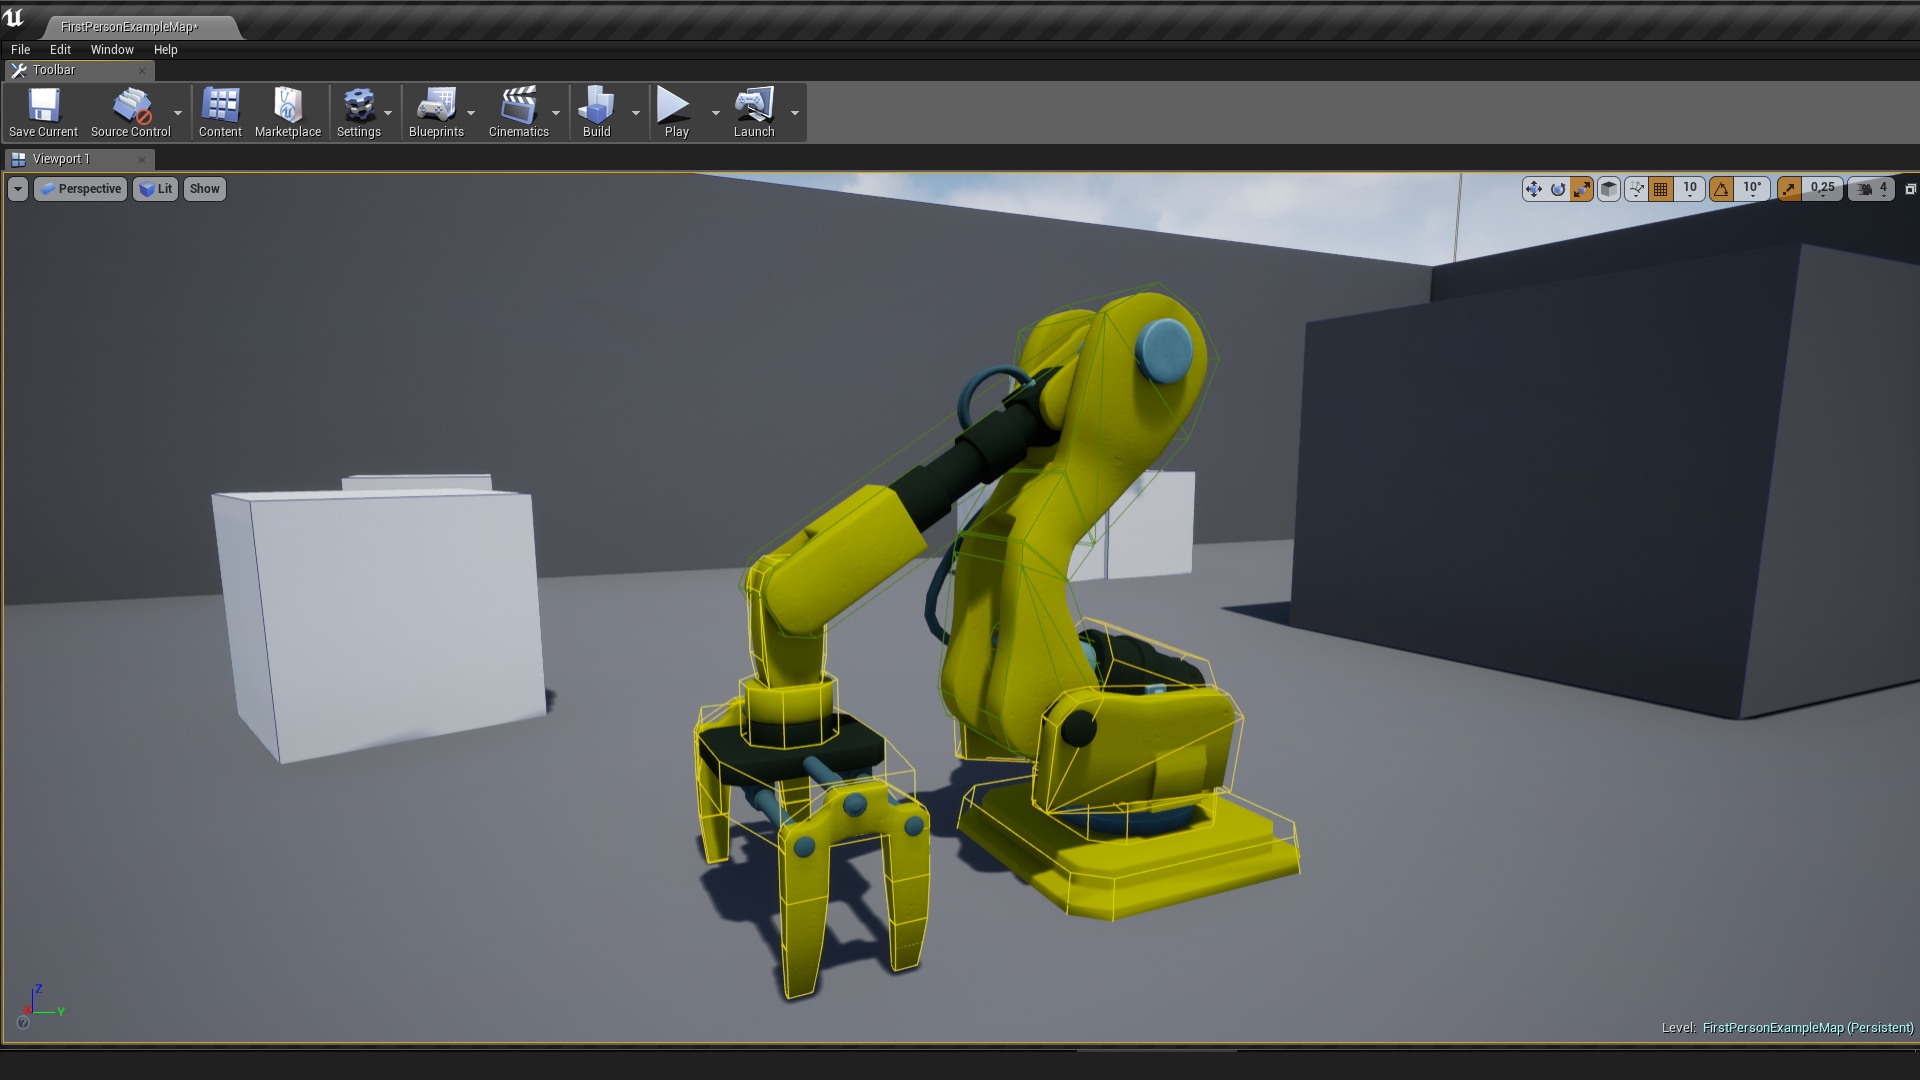Toggle scale snapping arrow button
Screen dimensions: 1920x1080
pyautogui.click(x=1789, y=189)
